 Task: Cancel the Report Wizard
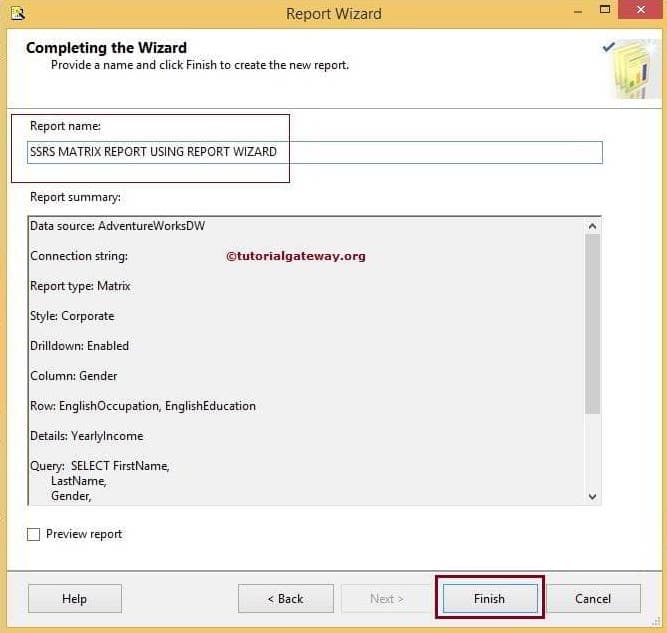pyautogui.click(x=593, y=598)
